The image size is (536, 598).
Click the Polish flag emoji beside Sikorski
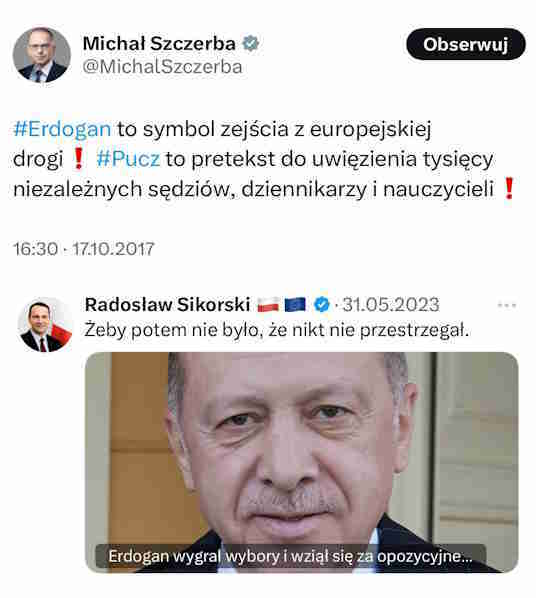click(x=268, y=305)
